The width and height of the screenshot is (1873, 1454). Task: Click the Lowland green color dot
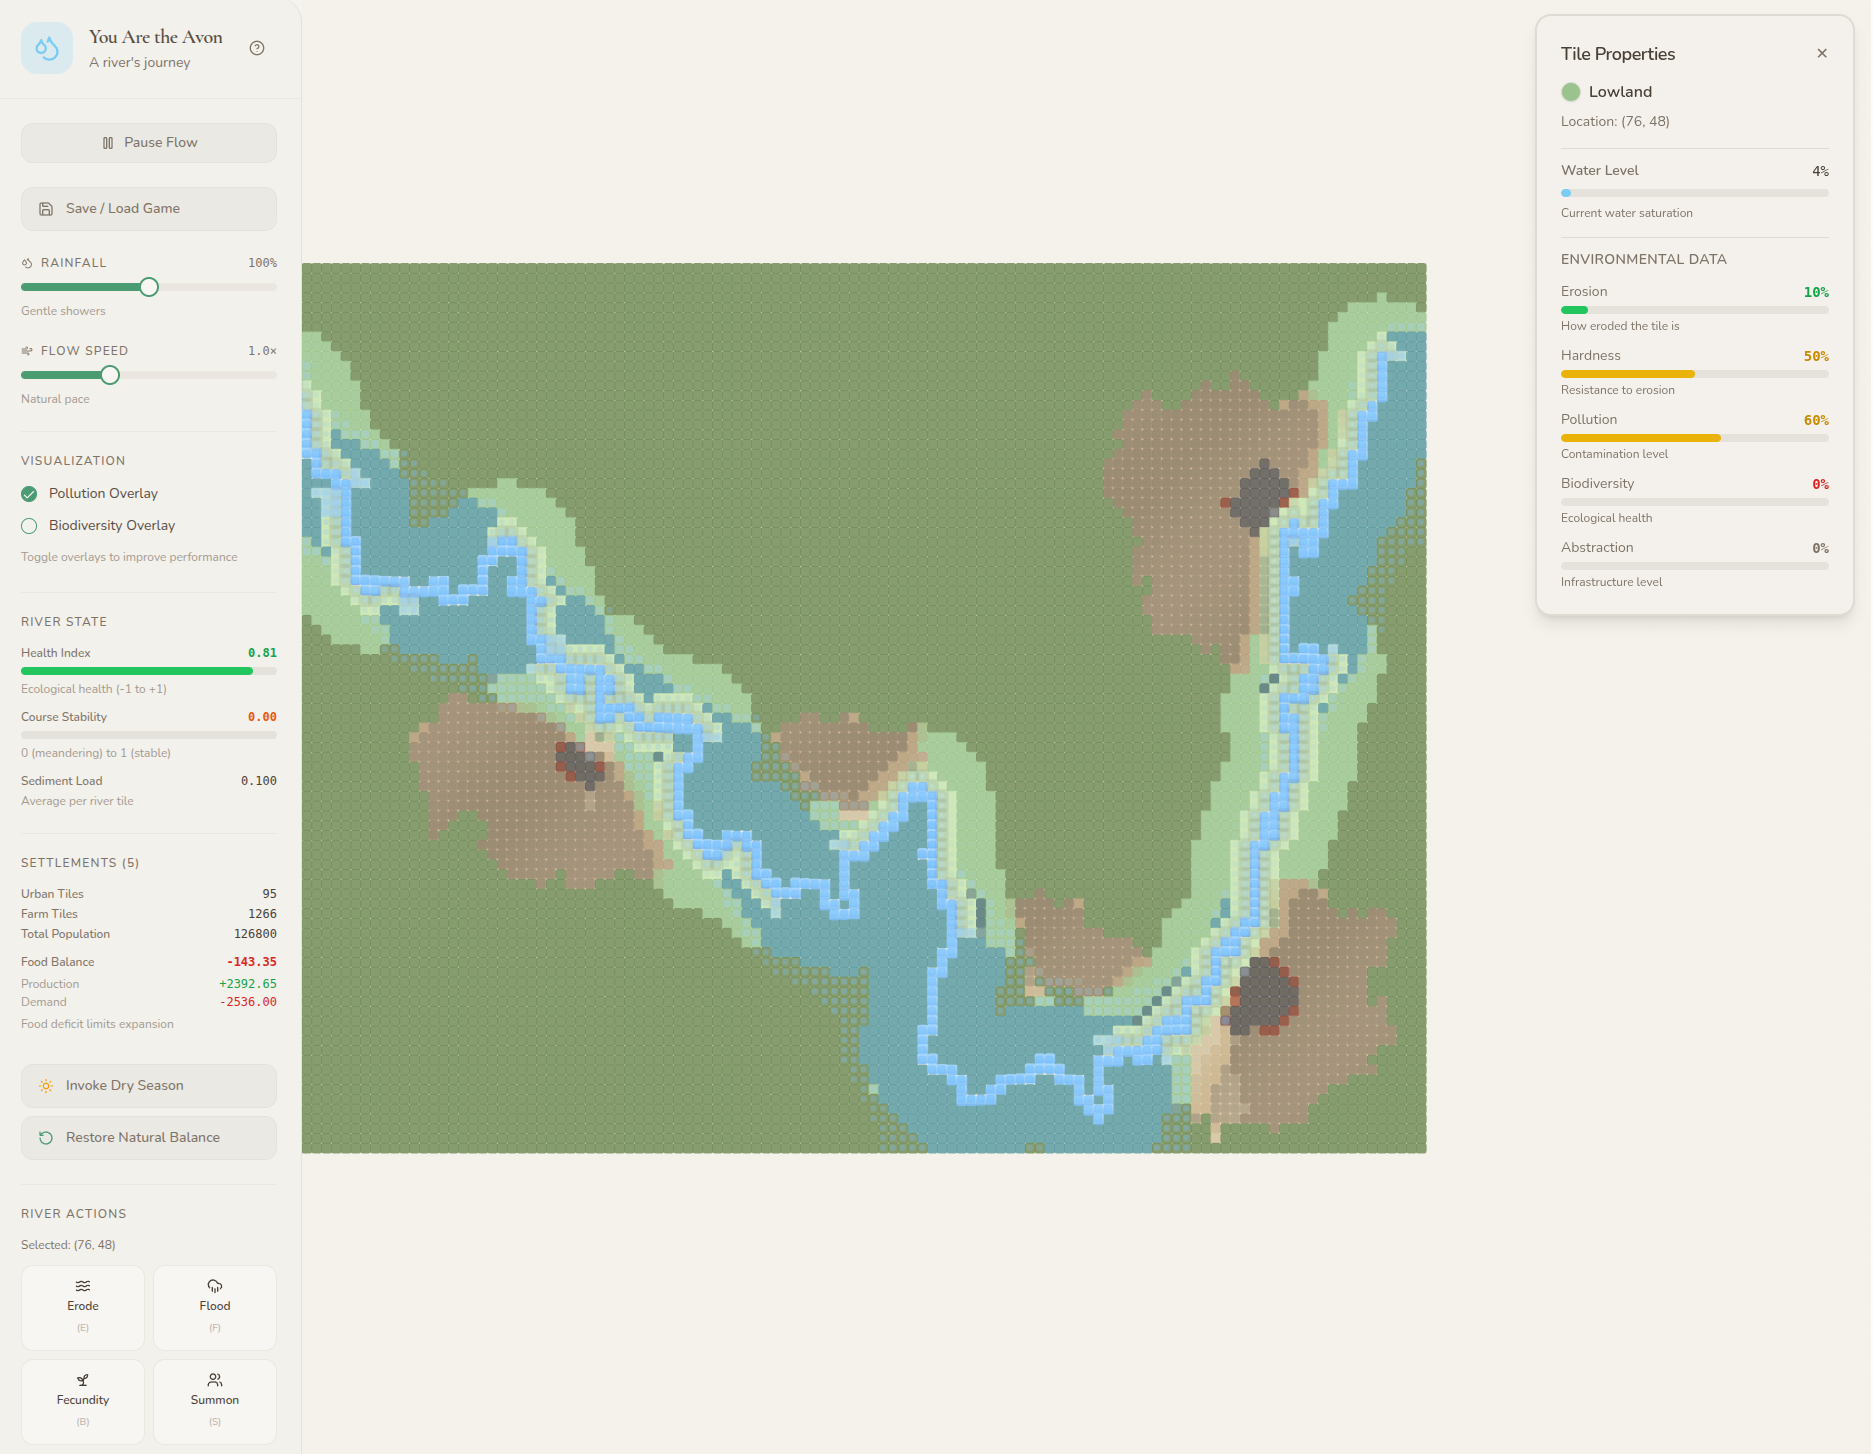click(x=1571, y=92)
